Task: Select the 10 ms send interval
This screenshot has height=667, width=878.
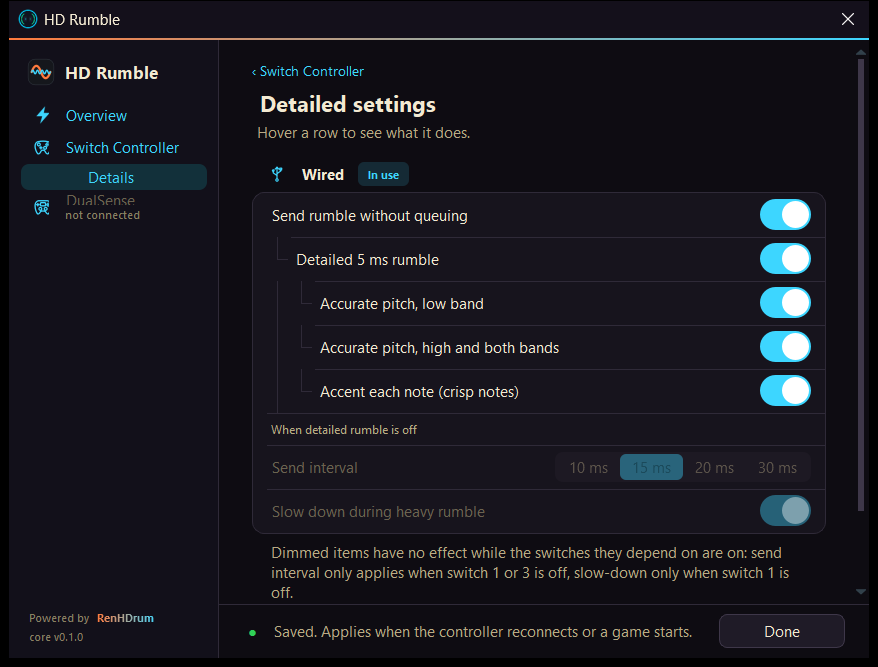Action: 588,468
